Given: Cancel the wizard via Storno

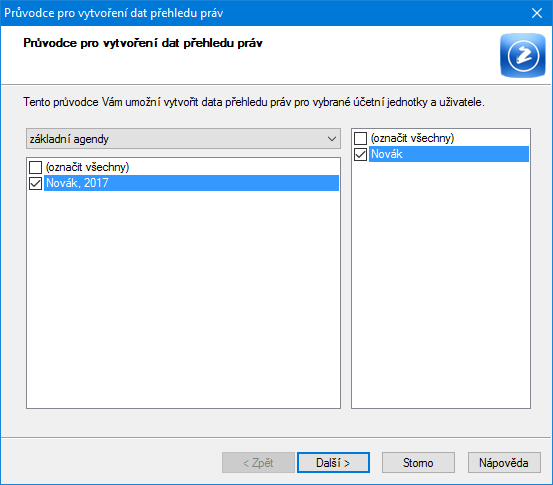Looking at the screenshot, I should pos(418,462).
